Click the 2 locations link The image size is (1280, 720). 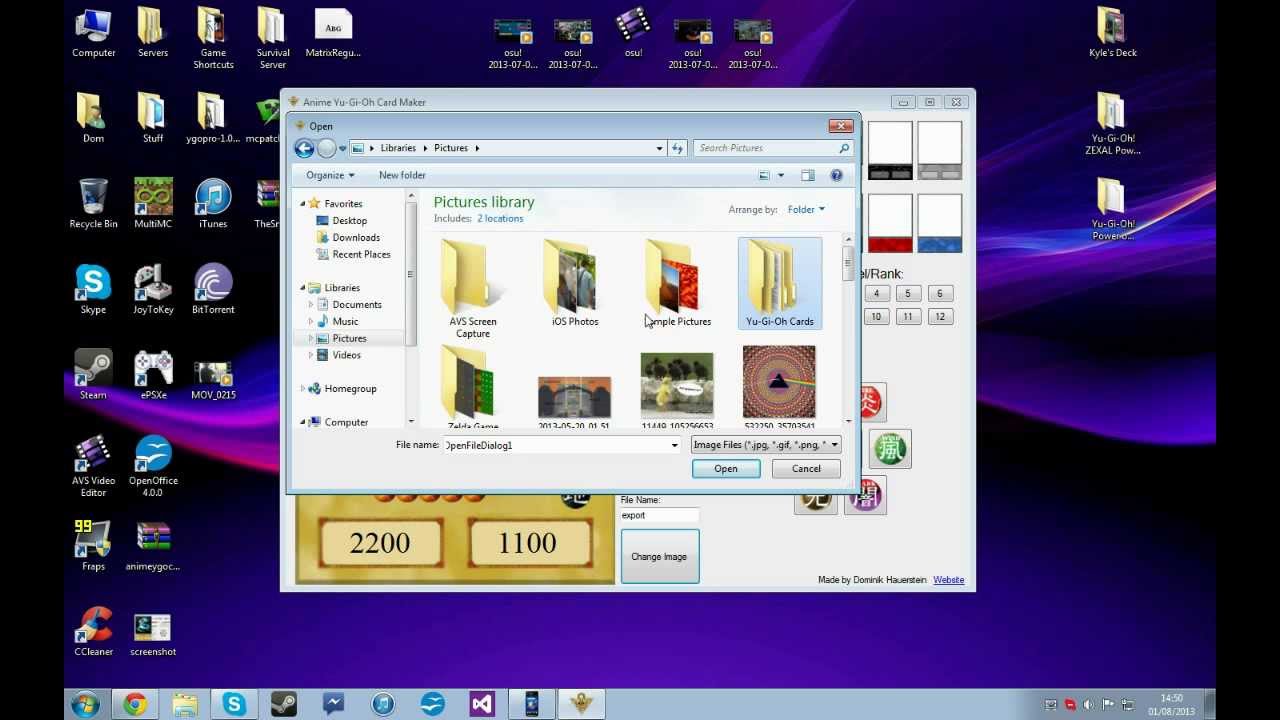point(500,218)
